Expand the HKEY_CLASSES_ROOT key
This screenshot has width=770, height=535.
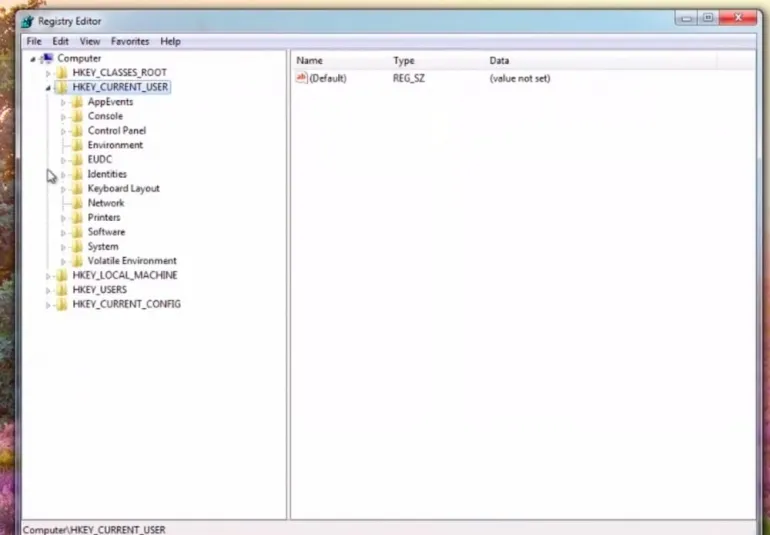(48, 74)
